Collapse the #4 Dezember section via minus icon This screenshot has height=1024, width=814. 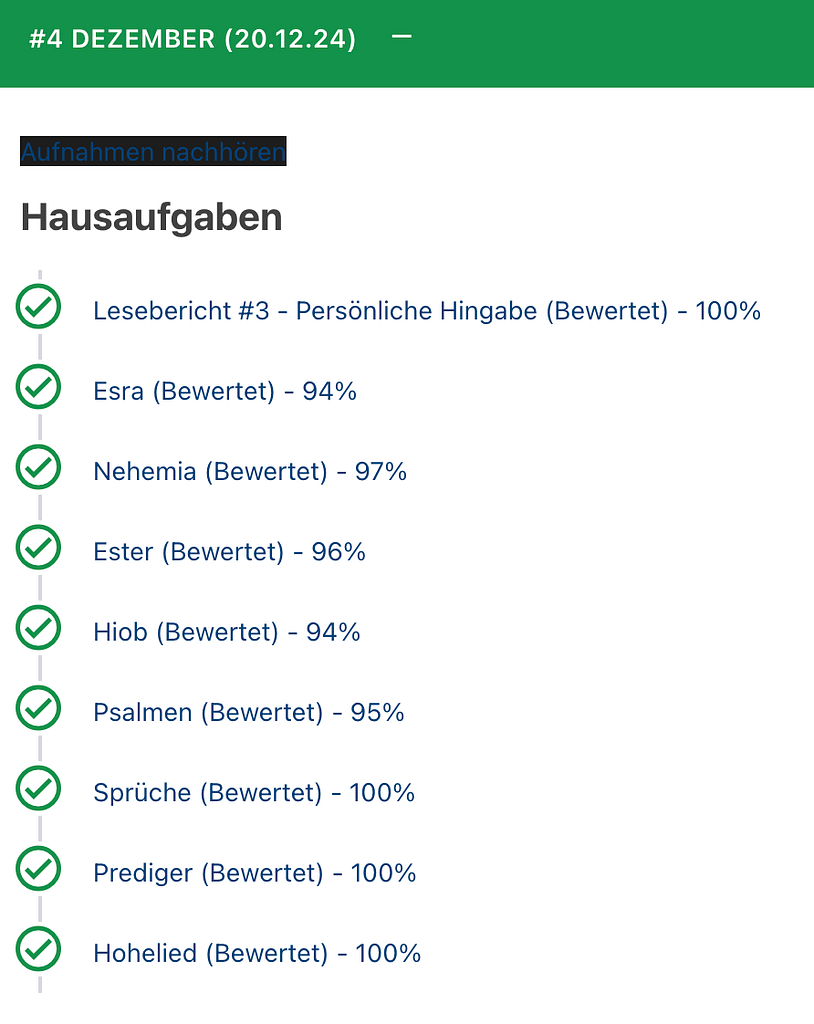[401, 37]
